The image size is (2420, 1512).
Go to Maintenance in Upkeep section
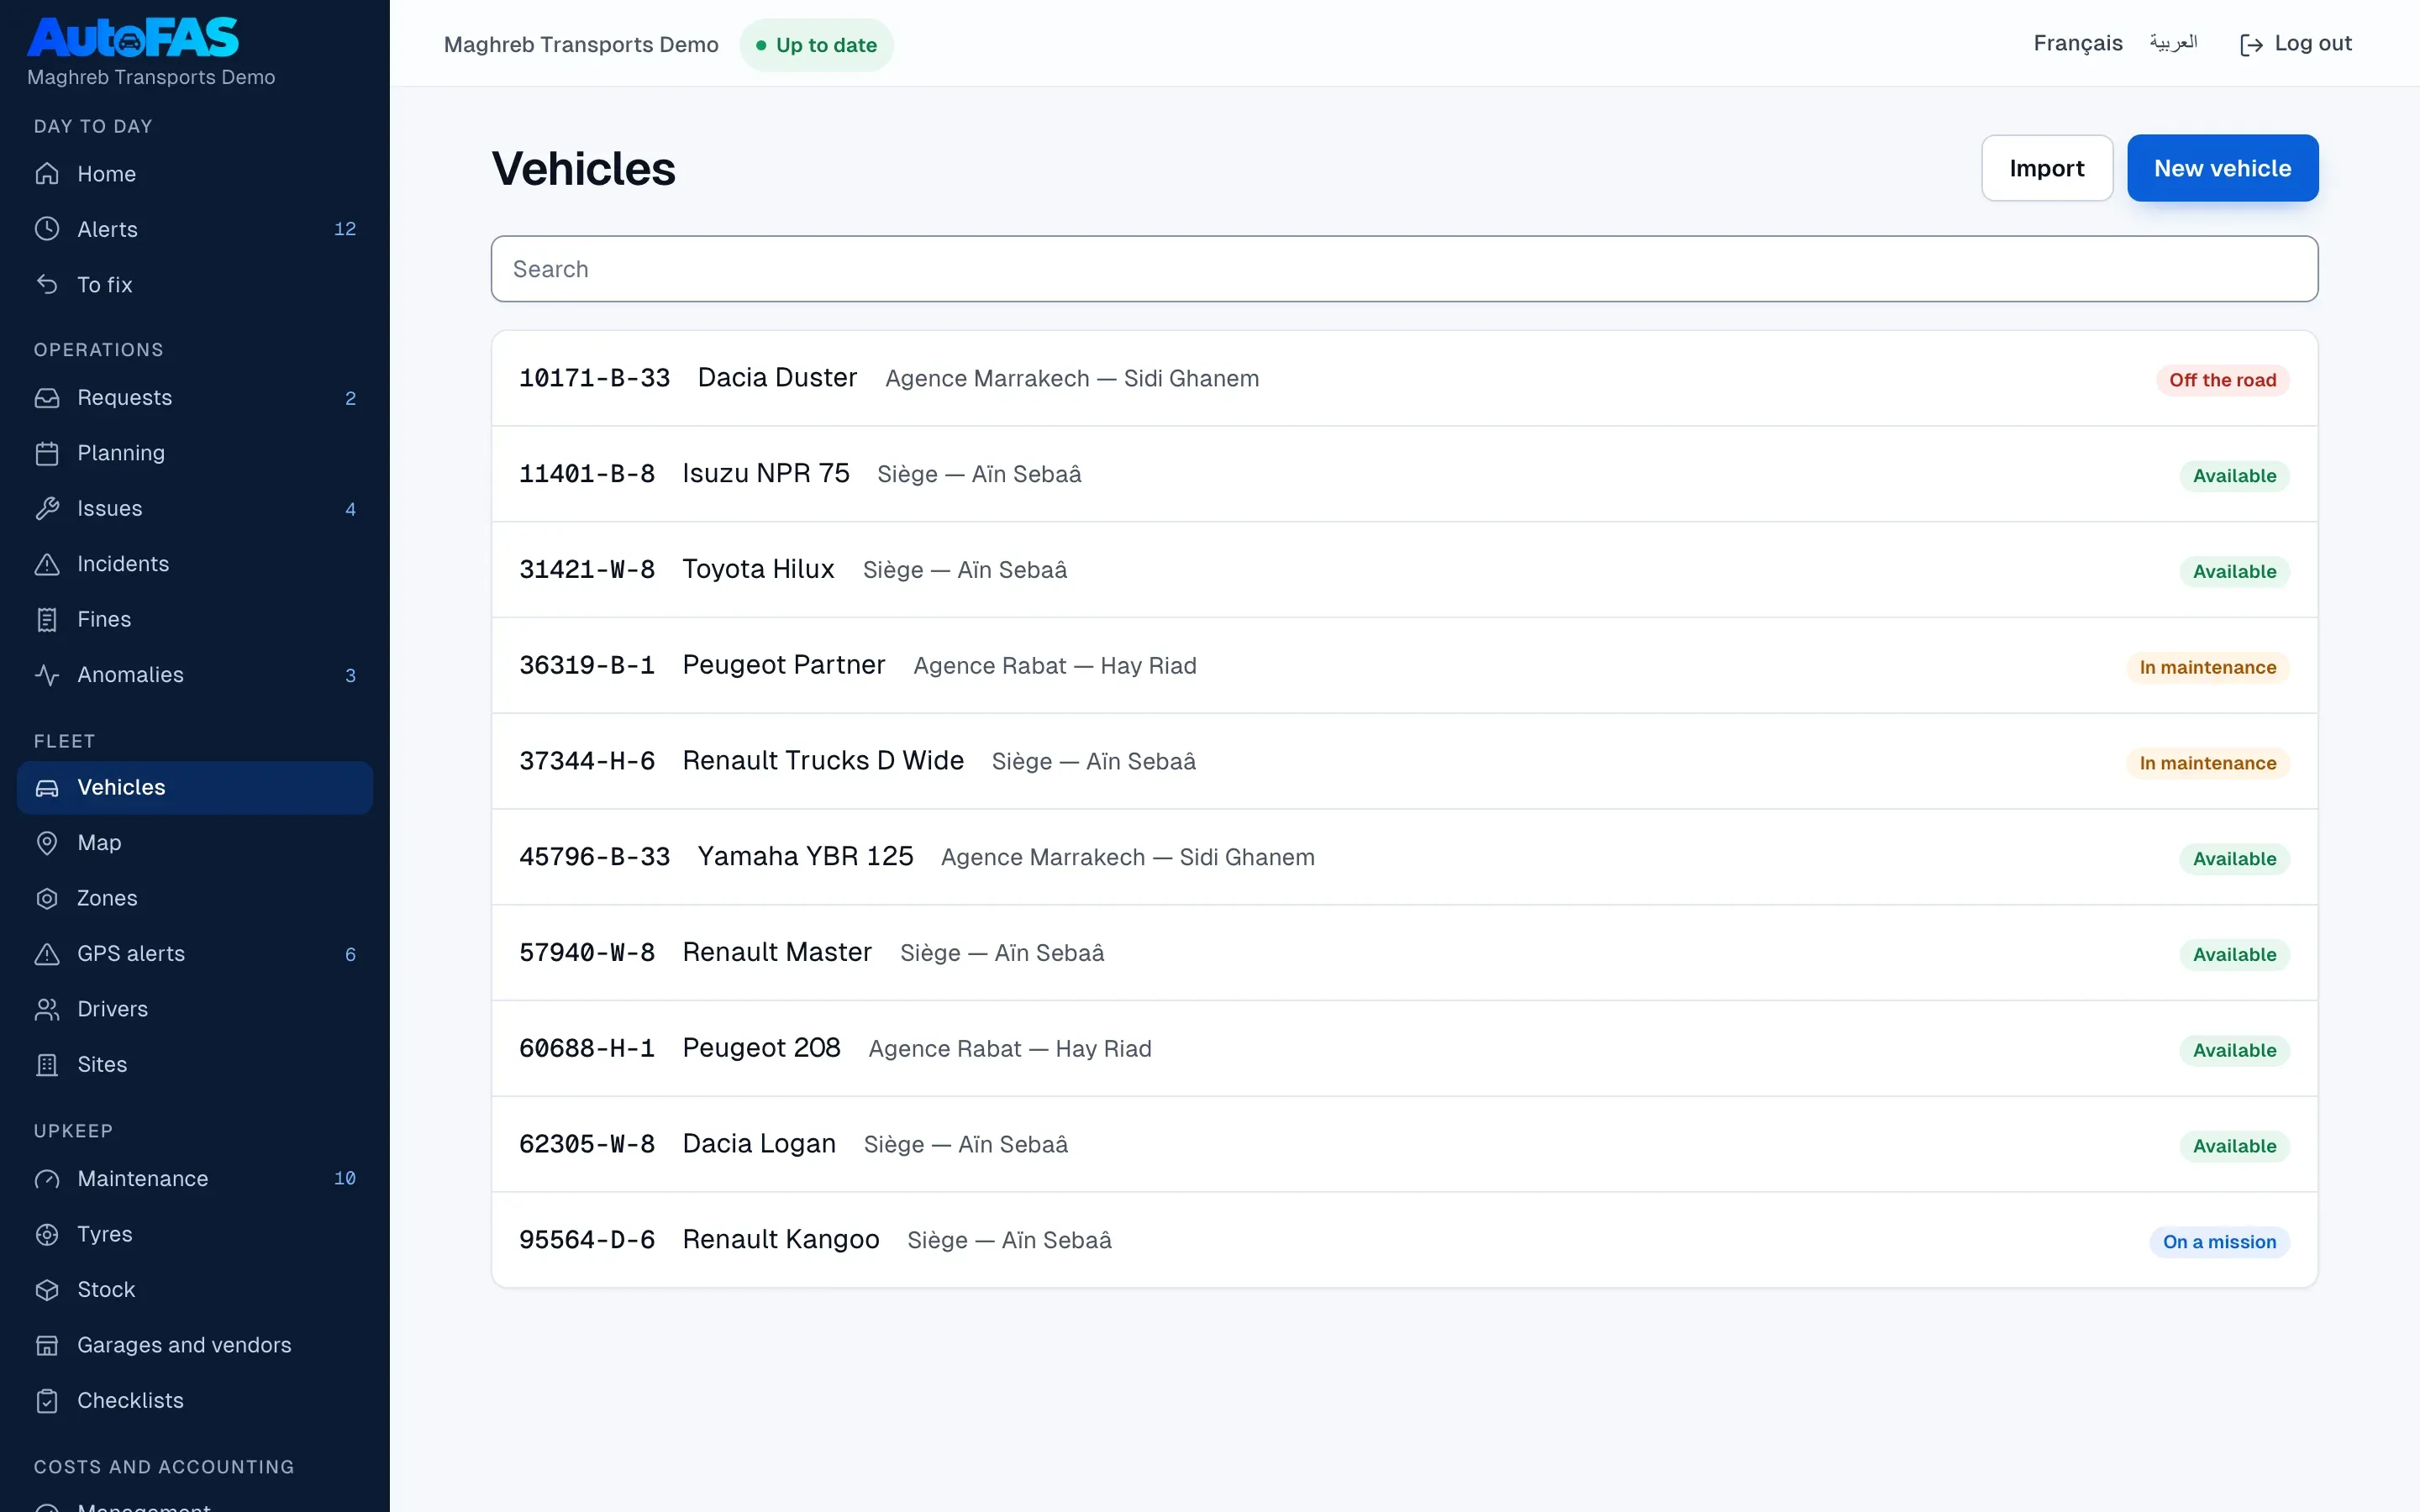click(x=195, y=1179)
